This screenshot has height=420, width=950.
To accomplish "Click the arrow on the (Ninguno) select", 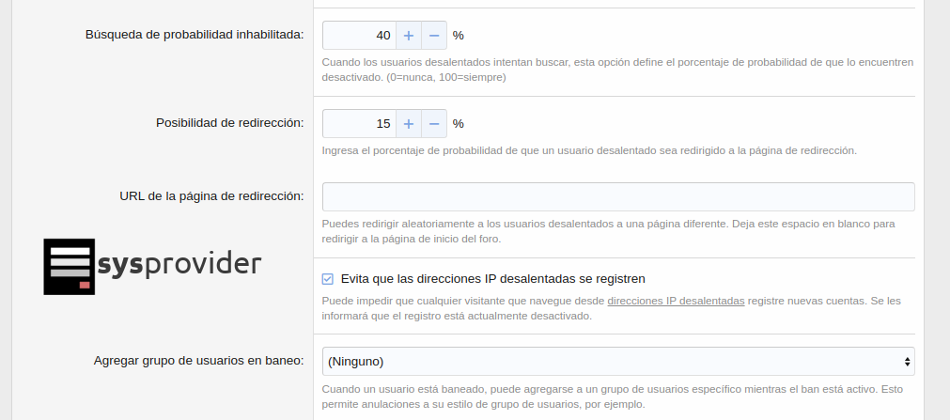I will [906, 361].
